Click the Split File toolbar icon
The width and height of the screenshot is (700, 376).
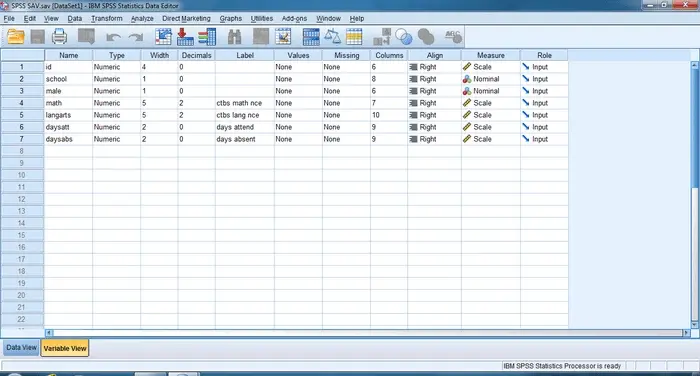(311, 37)
